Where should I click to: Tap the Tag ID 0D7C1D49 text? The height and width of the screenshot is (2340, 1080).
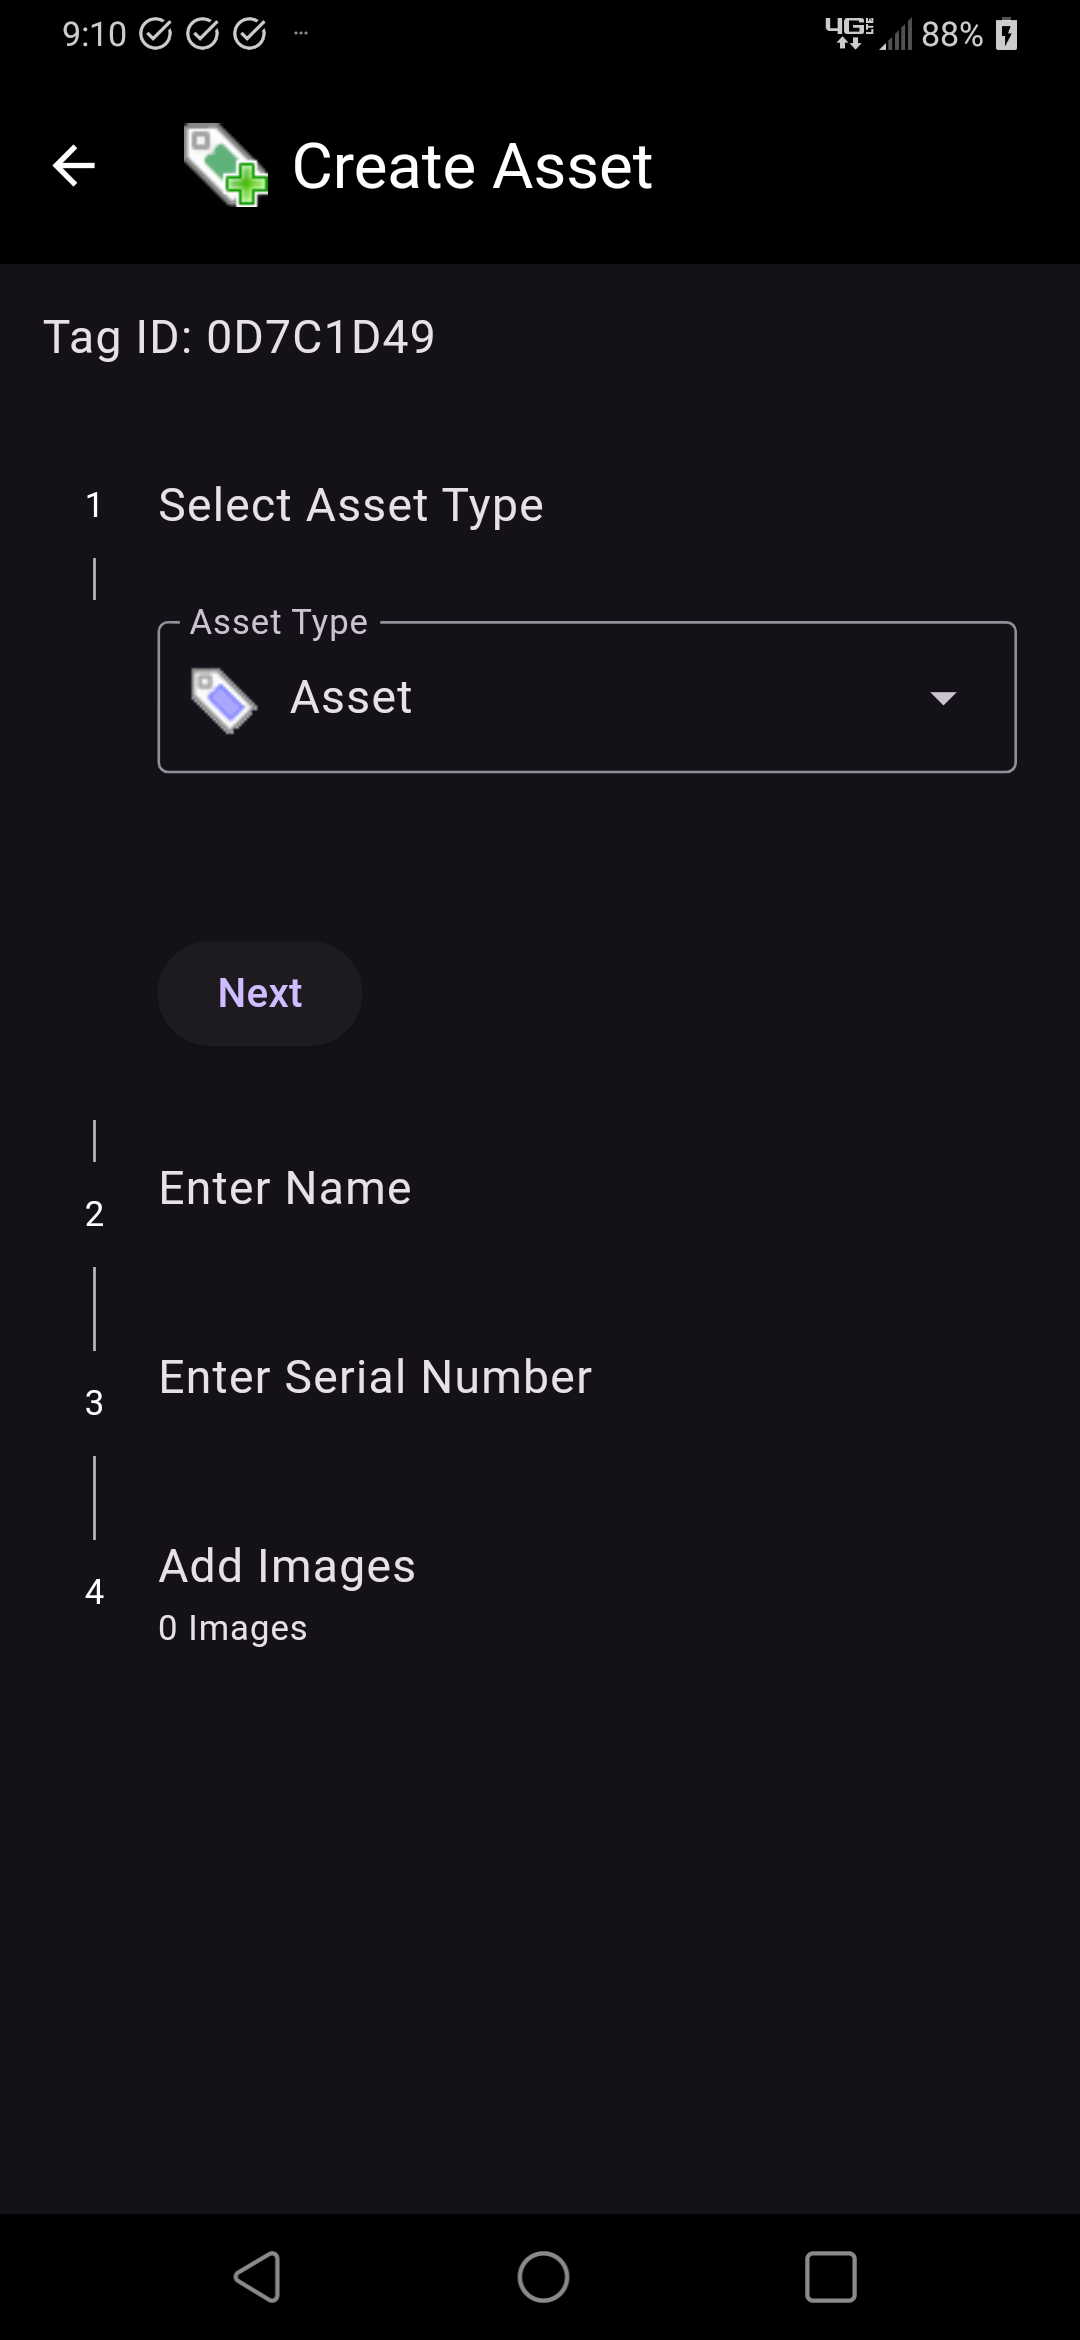pyautogui.click(x=240, y=337)
